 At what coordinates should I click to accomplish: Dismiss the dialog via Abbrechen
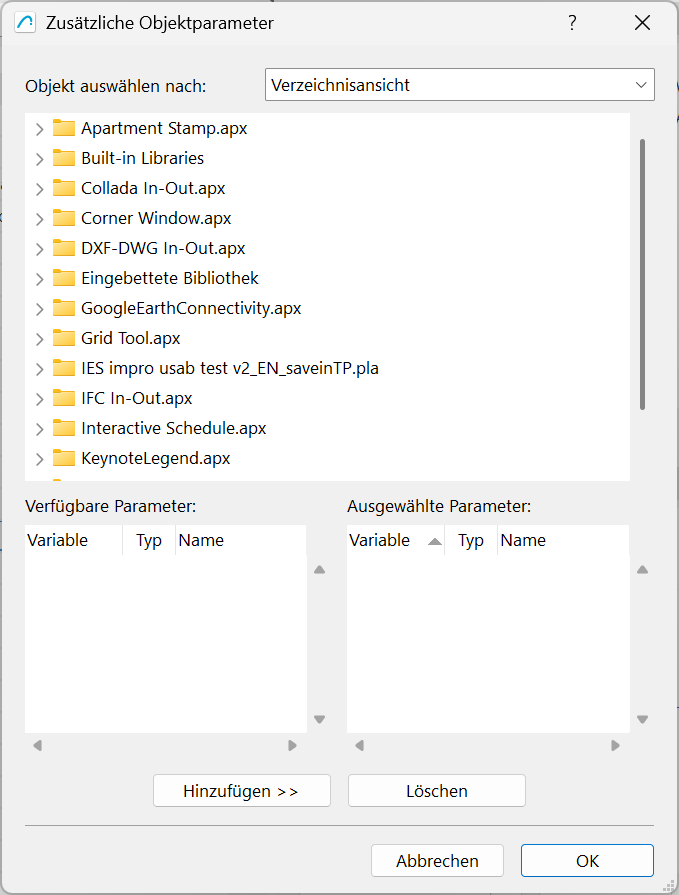pyautogui.click(x=437, y=860)
